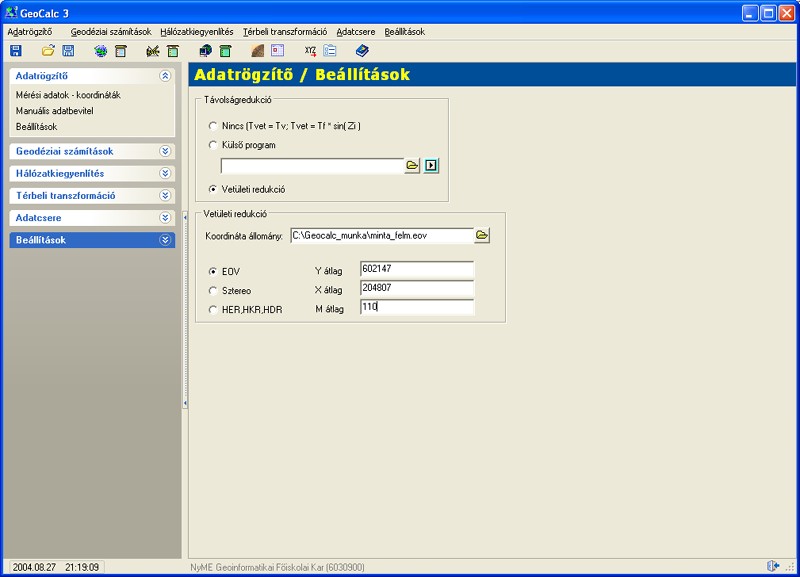Click the beige list window icon beside the globe
This screenshot has width=800, height=577.
(121, 51)
